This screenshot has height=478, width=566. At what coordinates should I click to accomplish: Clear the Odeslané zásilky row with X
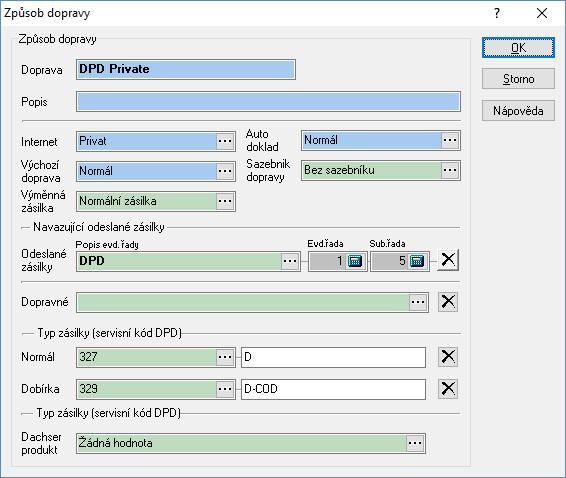coord(448,260)
